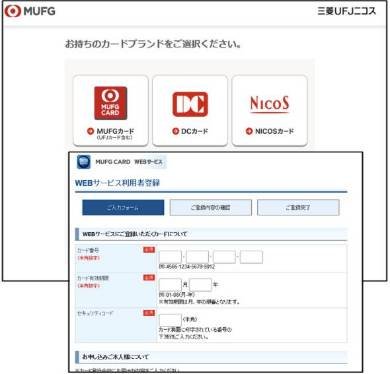Select the ご登録内容の確認 step tab
390x374 pixels.
(x=211, y=208)
